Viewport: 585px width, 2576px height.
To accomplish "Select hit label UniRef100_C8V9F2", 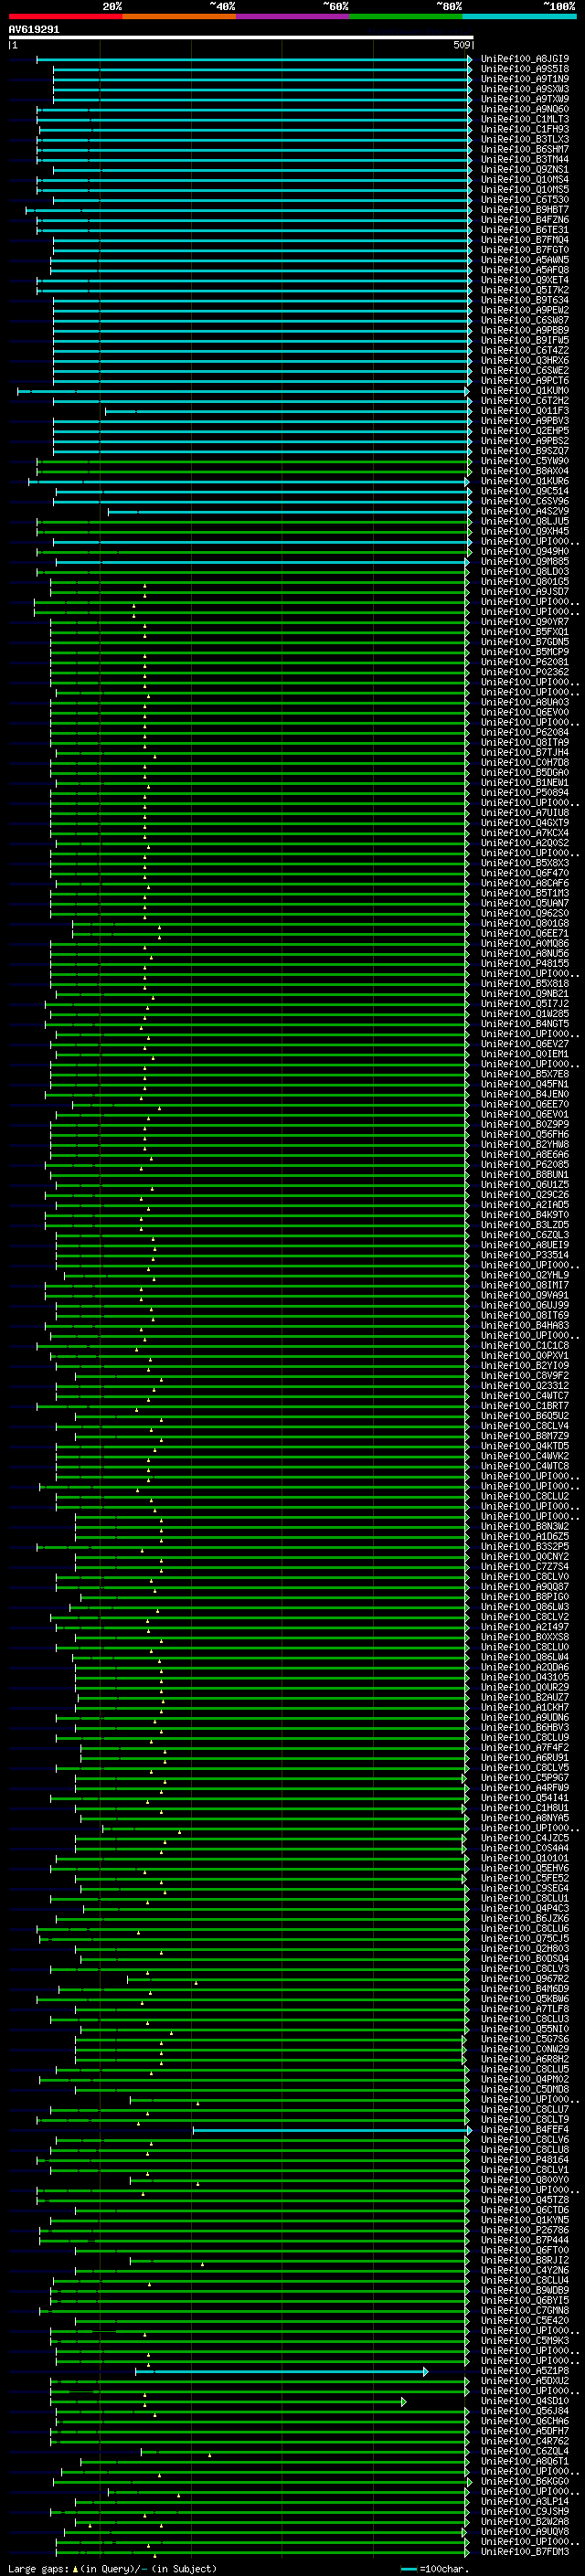I will (x=525, y=1375).
